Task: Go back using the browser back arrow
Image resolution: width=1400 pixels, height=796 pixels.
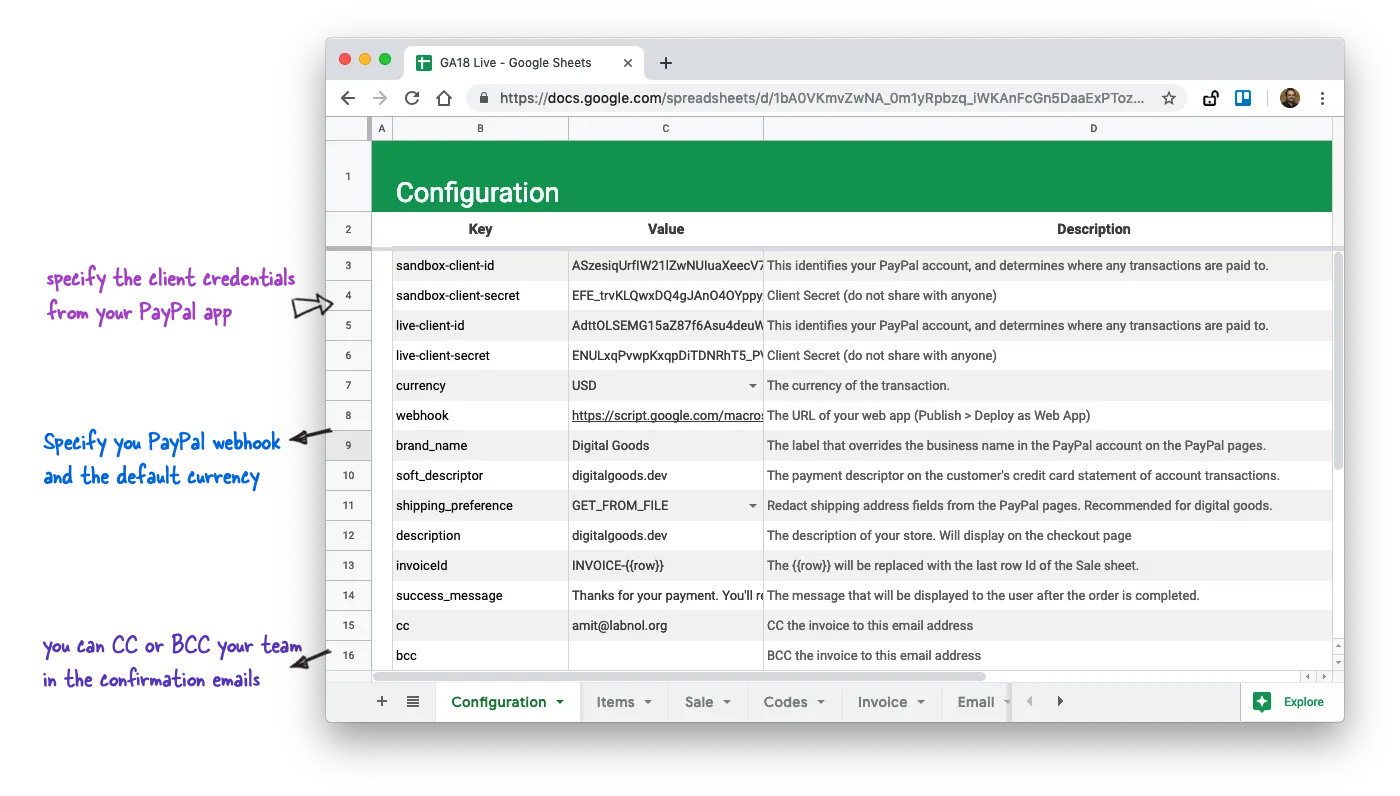Action: 347,98
